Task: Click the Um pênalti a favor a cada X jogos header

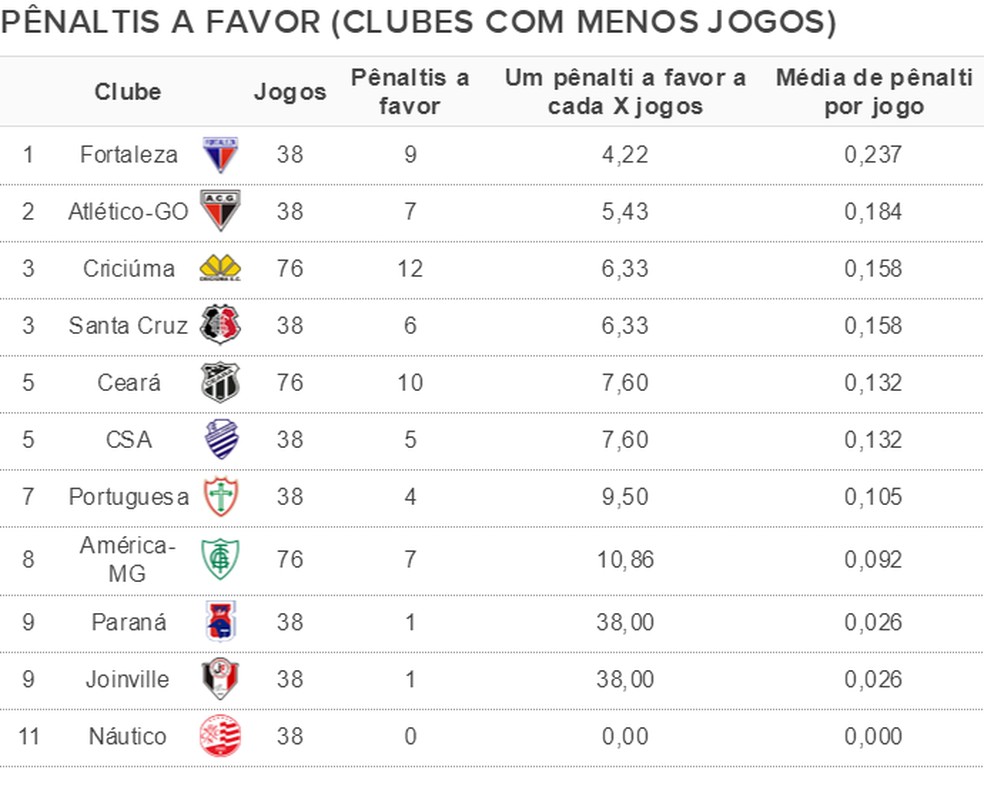Action: pos(625,92)
